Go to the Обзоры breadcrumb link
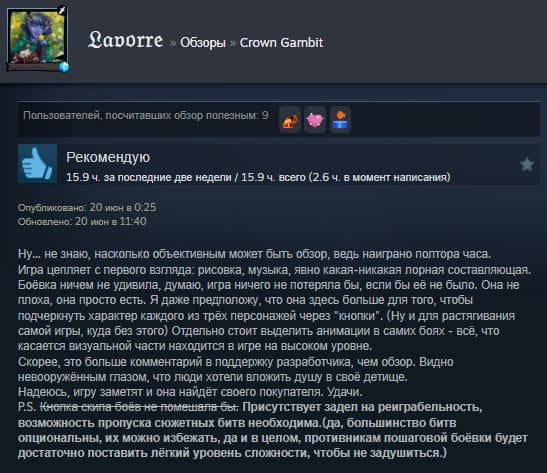The image size is (547, 473). [203, 43]
